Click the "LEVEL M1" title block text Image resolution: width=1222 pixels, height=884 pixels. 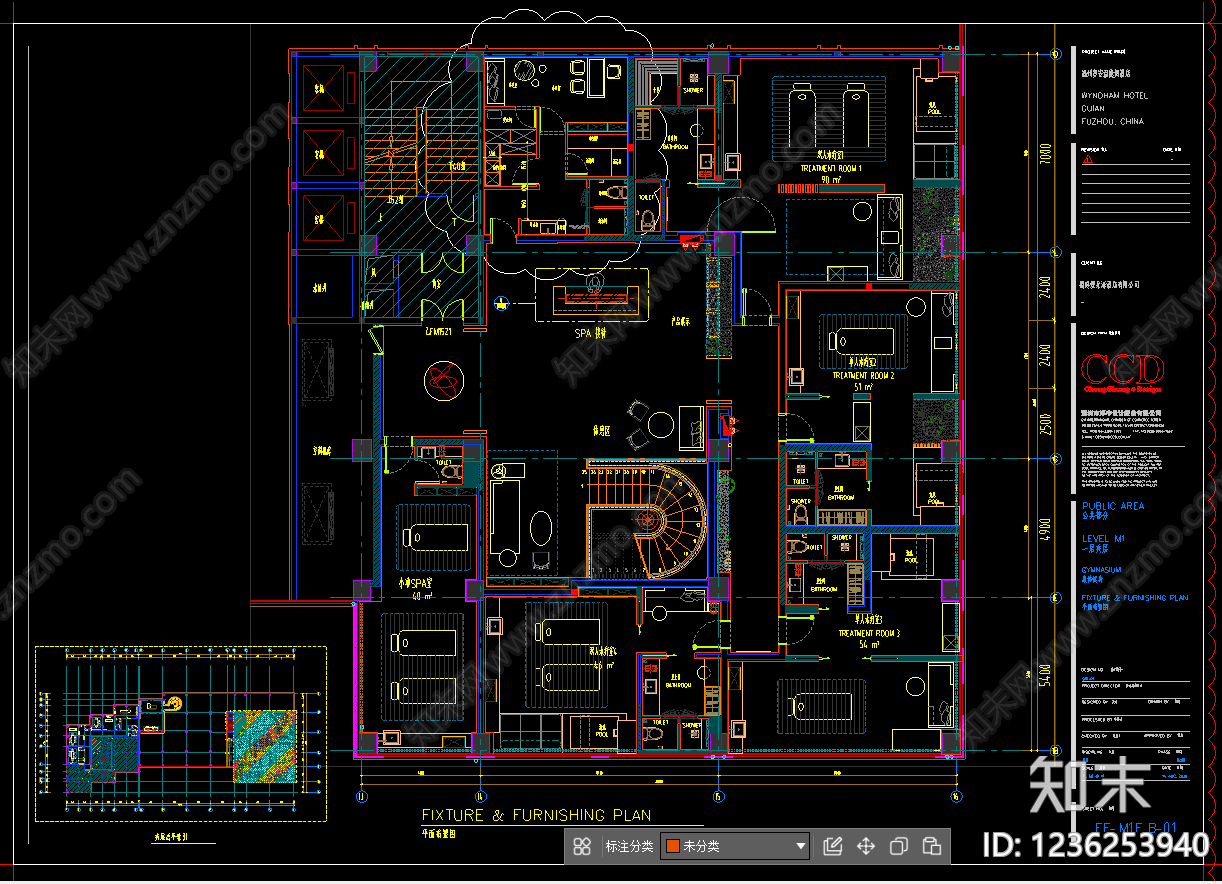coord(1103,538)
